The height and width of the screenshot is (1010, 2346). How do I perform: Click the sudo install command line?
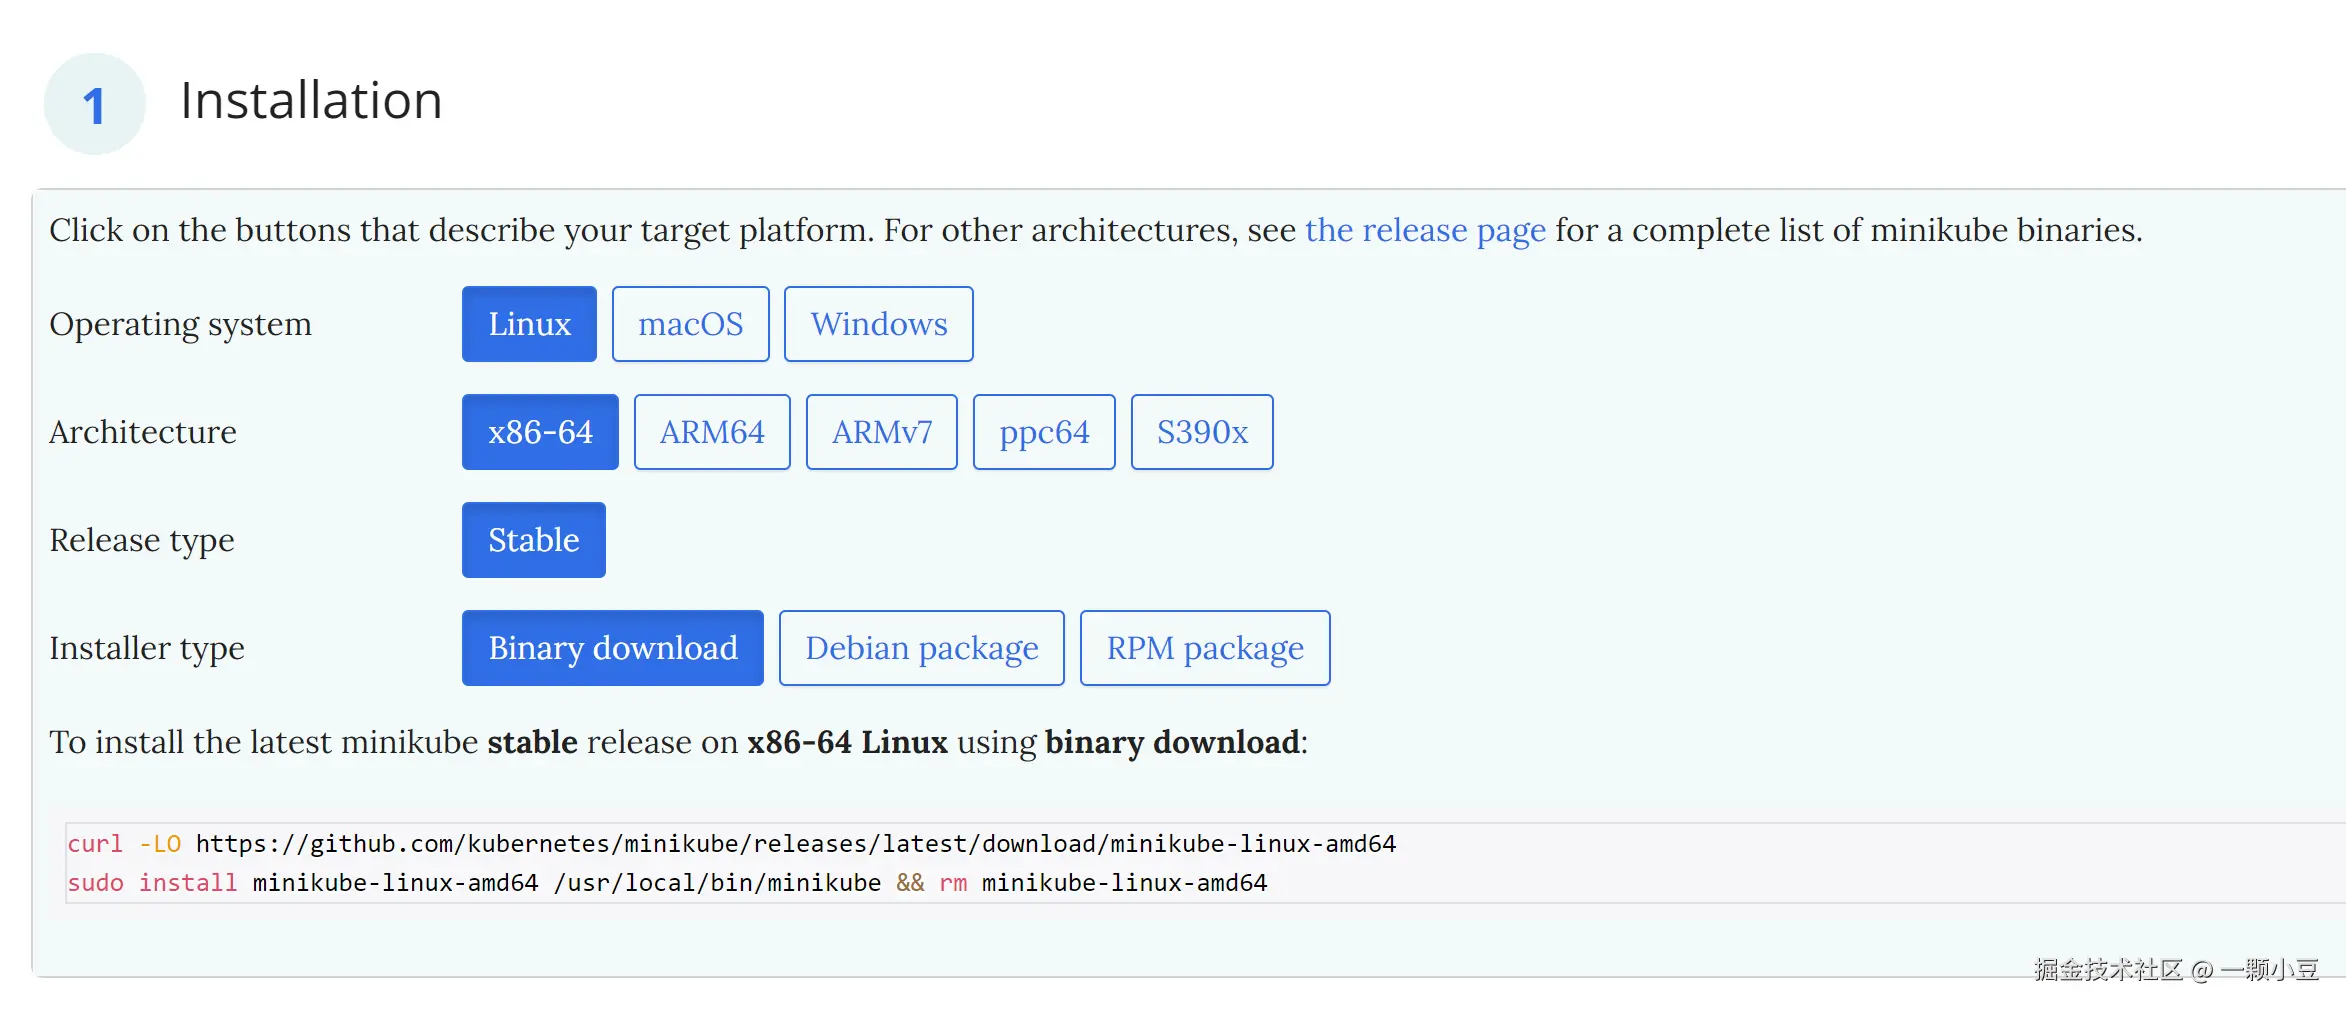[667, 883]
